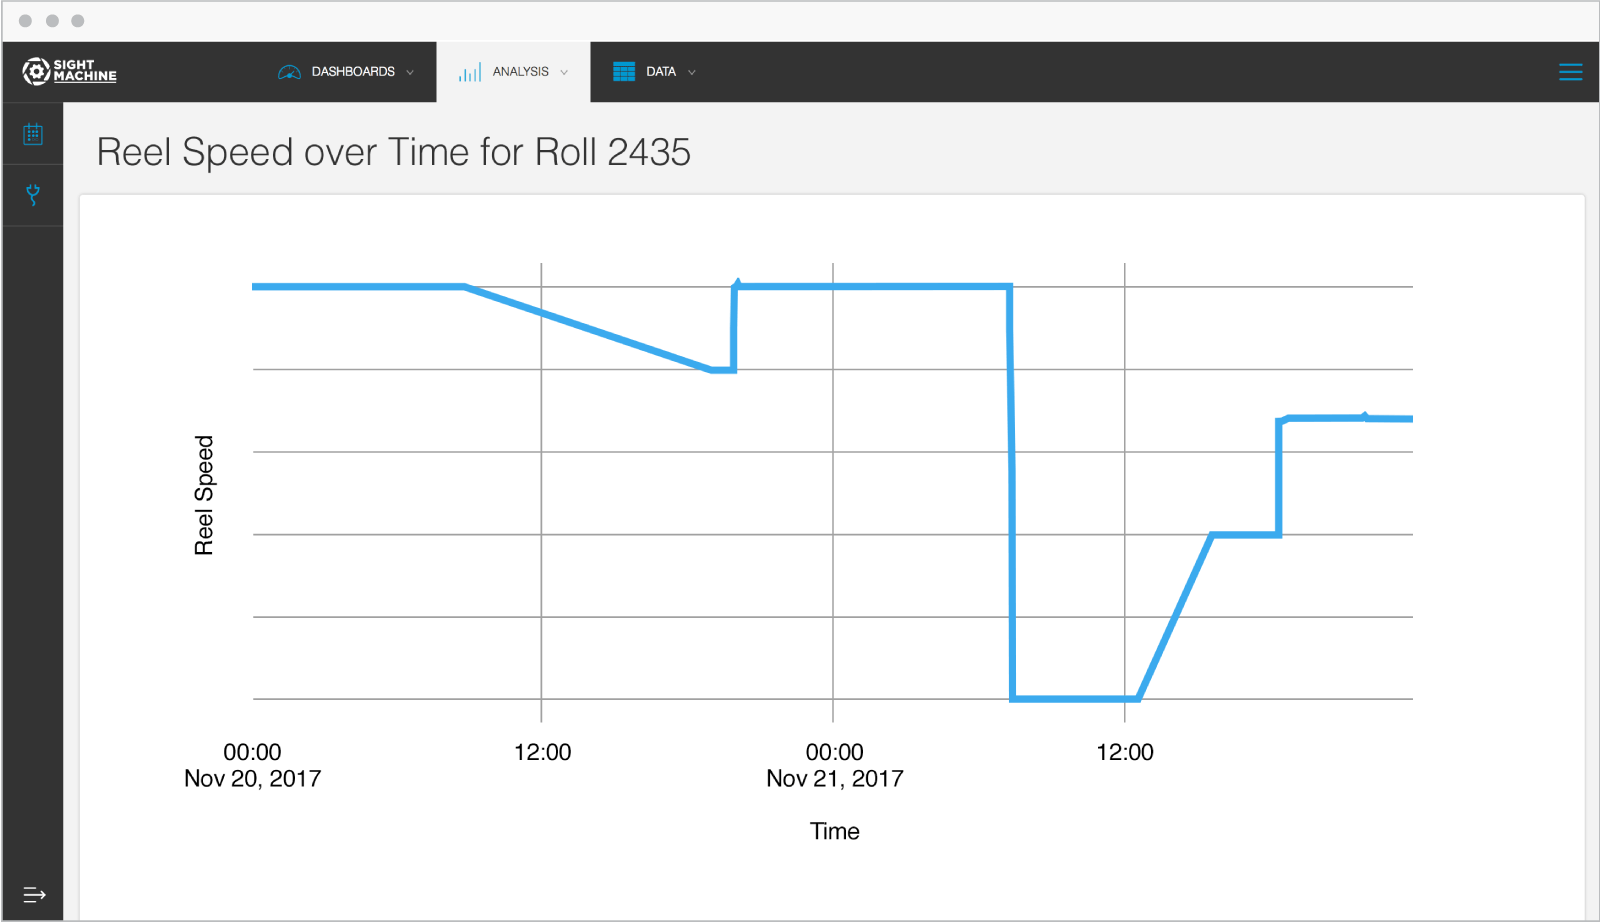Click the blue line's zero-speed flat segment
The width and height of the screenshot is (1600, 922).
[x=1075, y=698]
